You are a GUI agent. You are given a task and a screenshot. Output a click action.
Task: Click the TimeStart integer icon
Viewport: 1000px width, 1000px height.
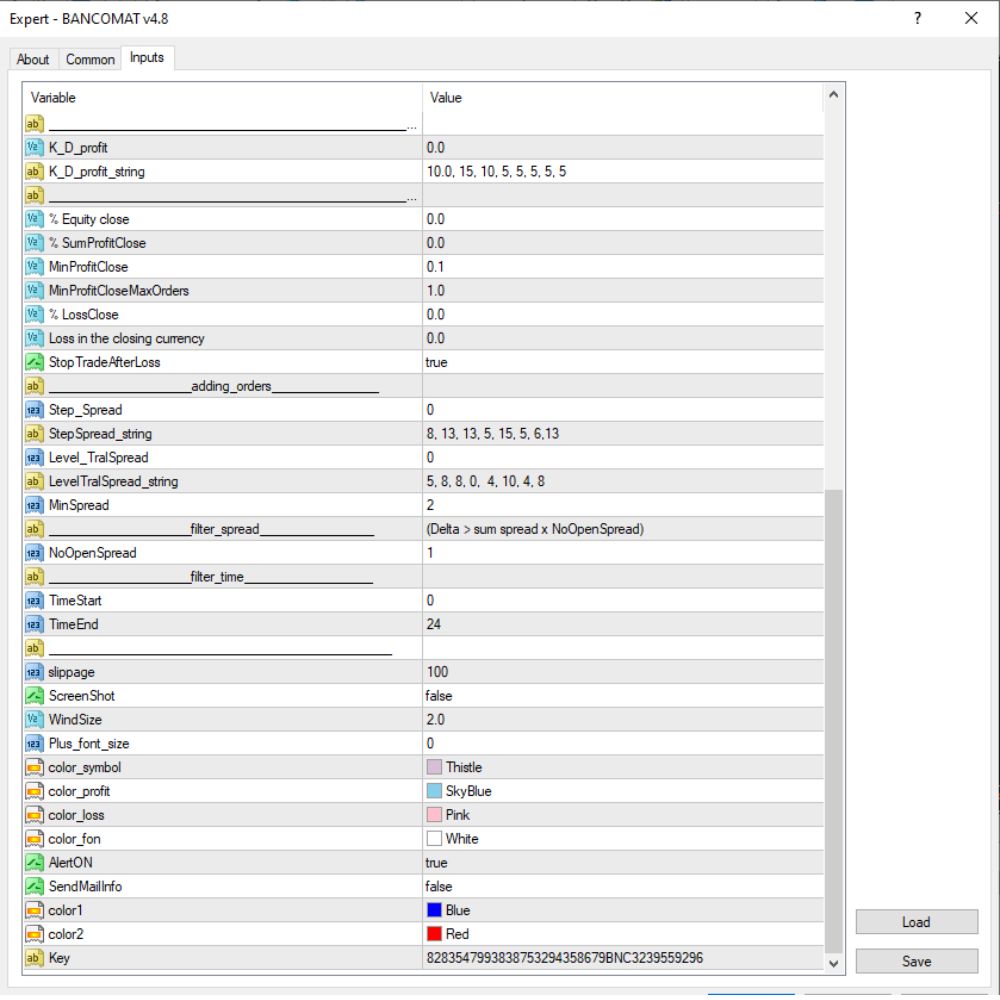point(34,601)
